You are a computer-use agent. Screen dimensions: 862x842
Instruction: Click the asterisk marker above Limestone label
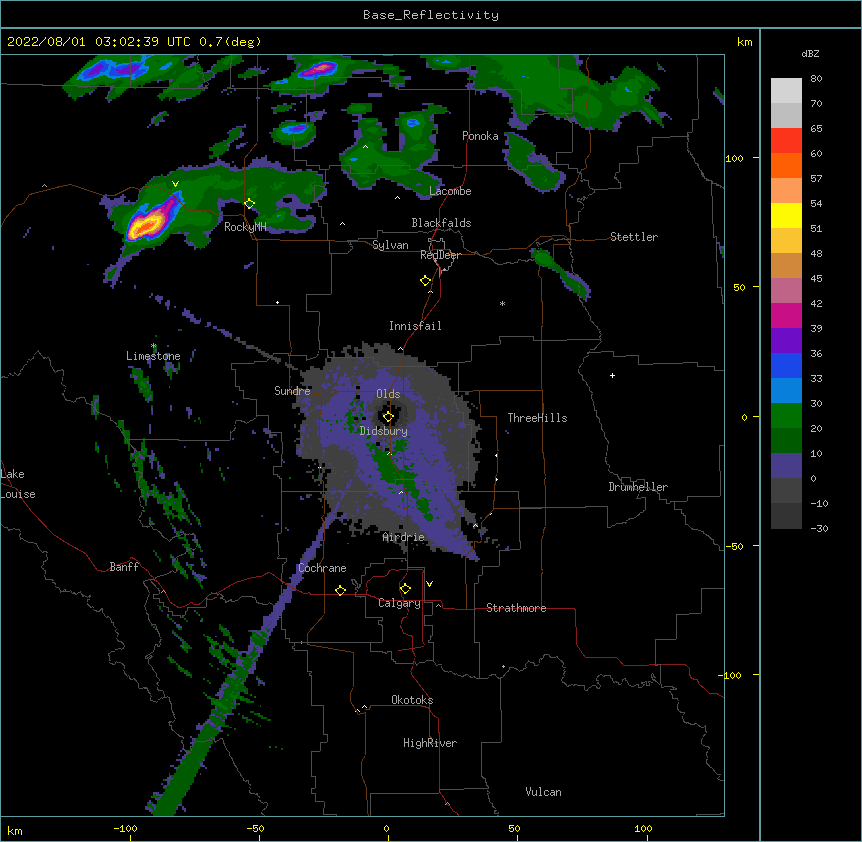(154, 346)
